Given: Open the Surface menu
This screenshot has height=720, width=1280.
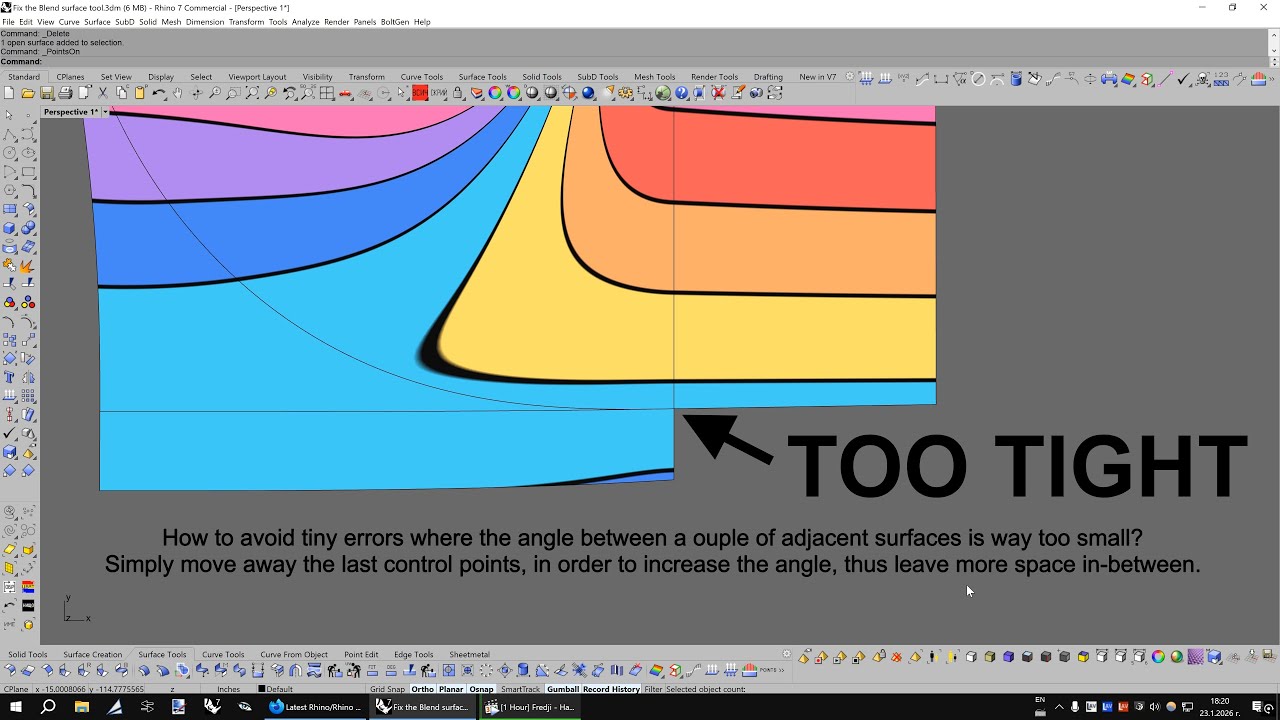Looking at the screenshot, I should point(97,22).
